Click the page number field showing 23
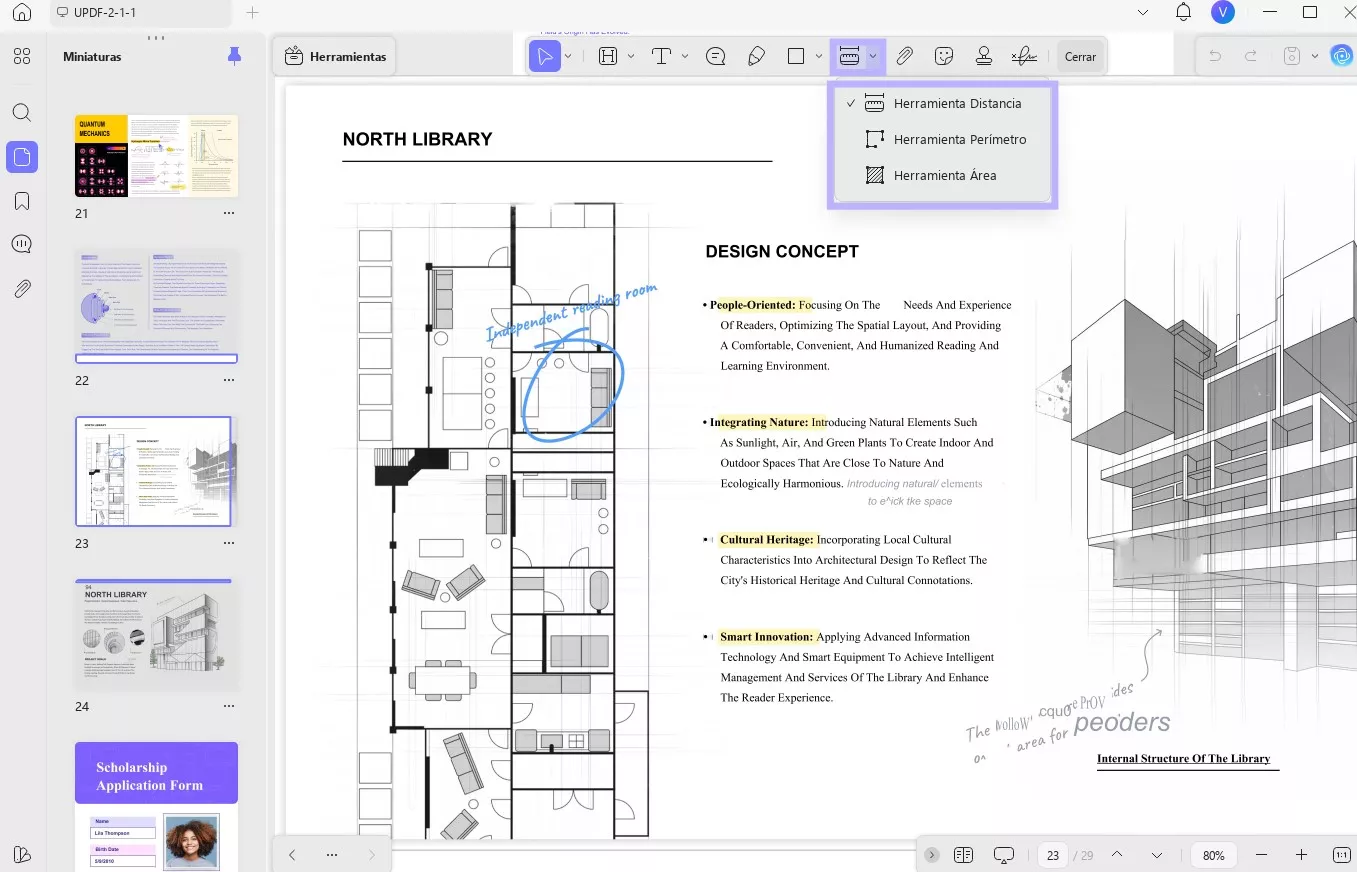 [x=1053, y=856]
